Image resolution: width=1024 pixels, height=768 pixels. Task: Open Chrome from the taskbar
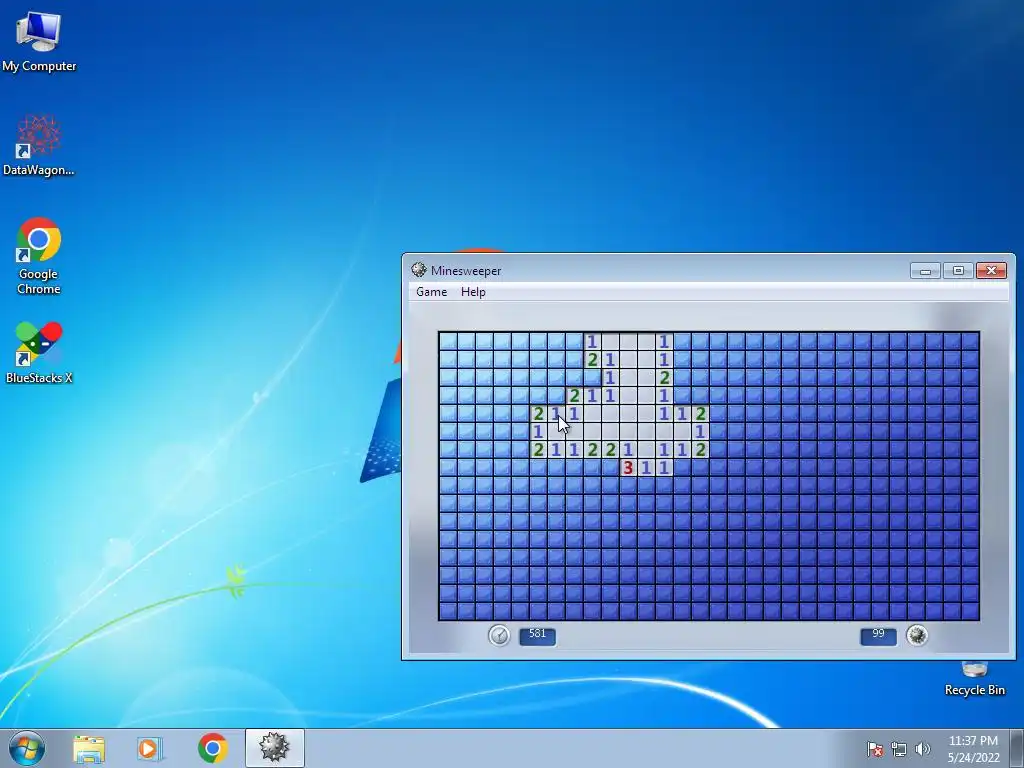click(212, 748)
